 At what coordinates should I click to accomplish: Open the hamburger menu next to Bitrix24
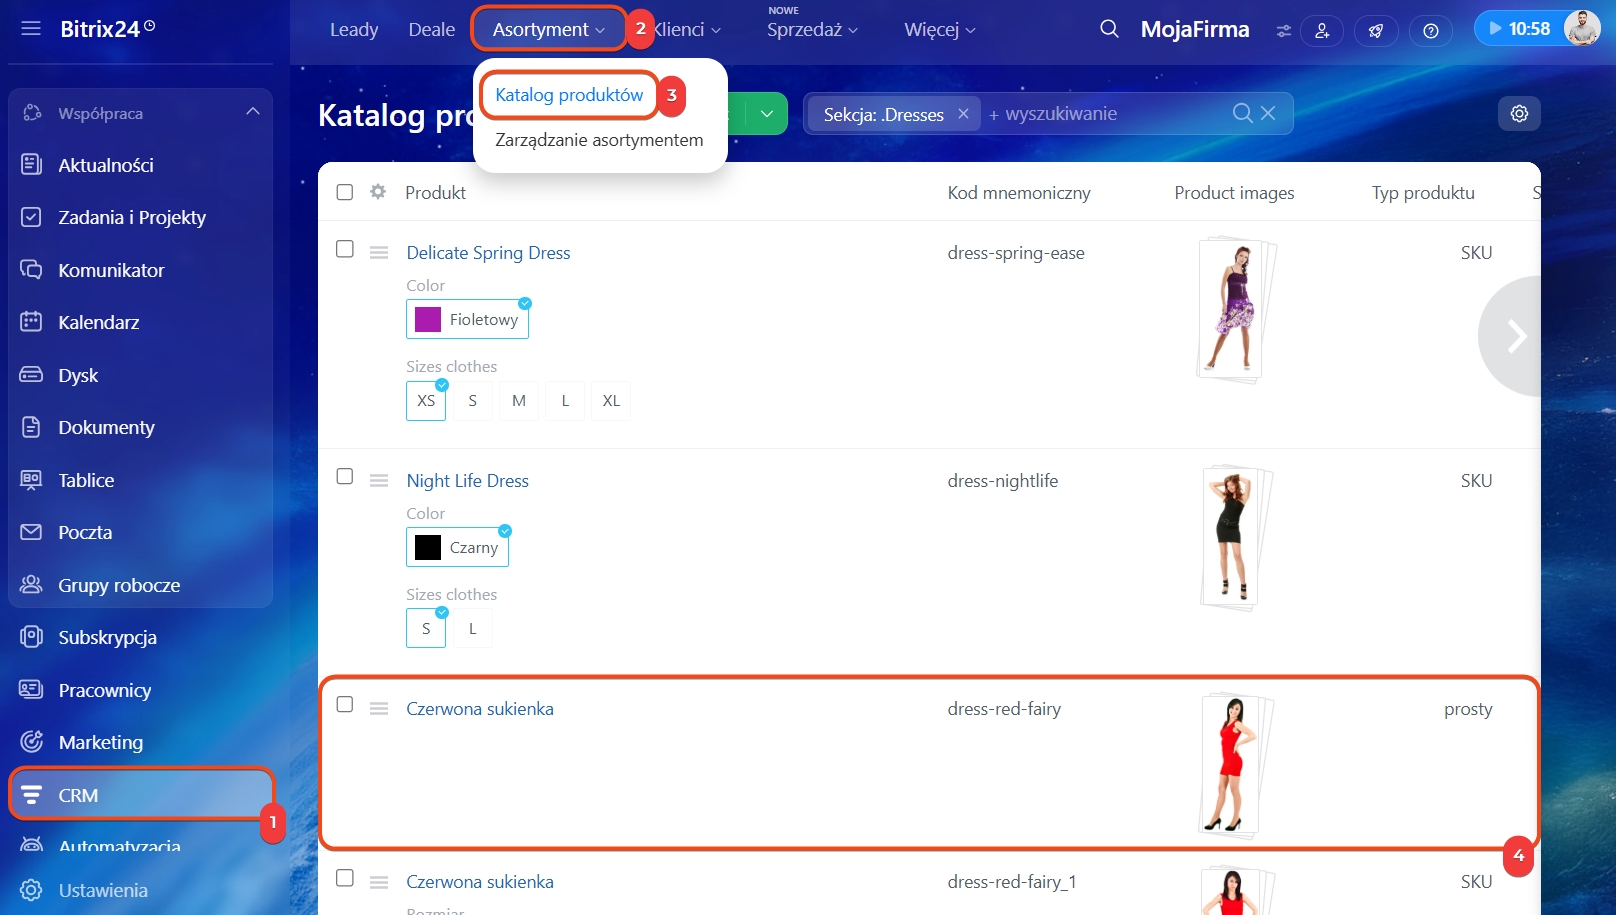click(x=31, y=29)
